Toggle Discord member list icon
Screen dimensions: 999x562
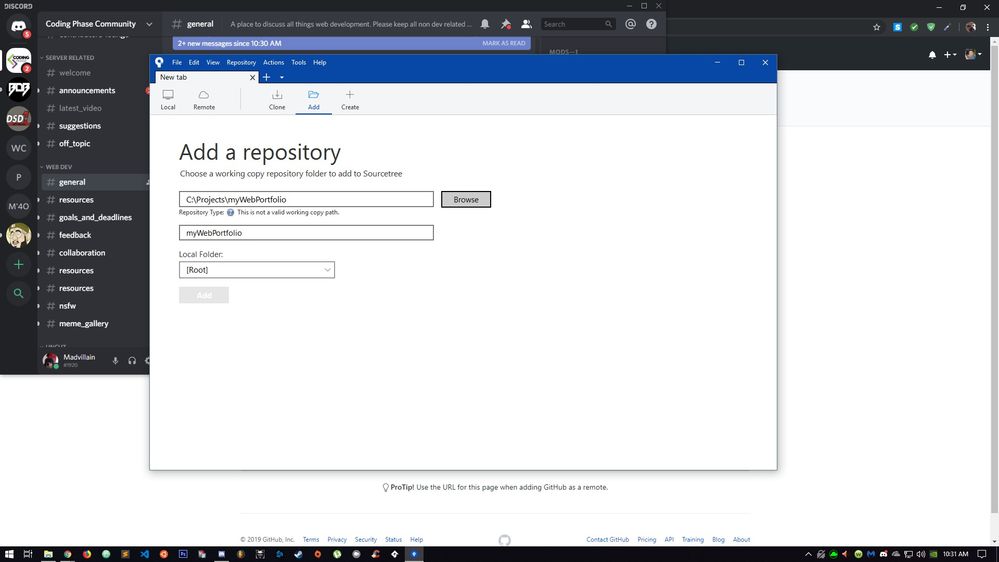click(x=526, y=24)
